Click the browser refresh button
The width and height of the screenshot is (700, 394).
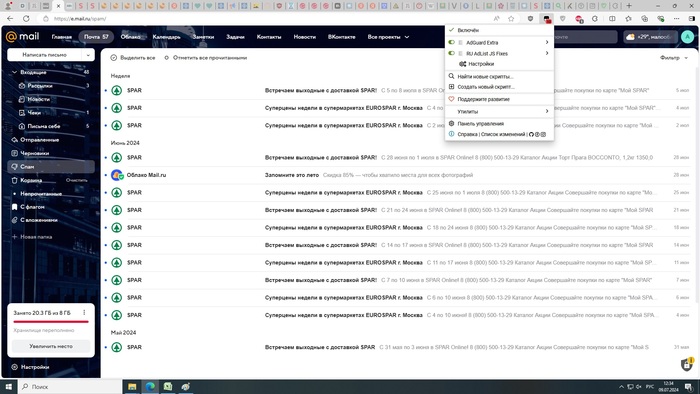click(x=26, y=19)
